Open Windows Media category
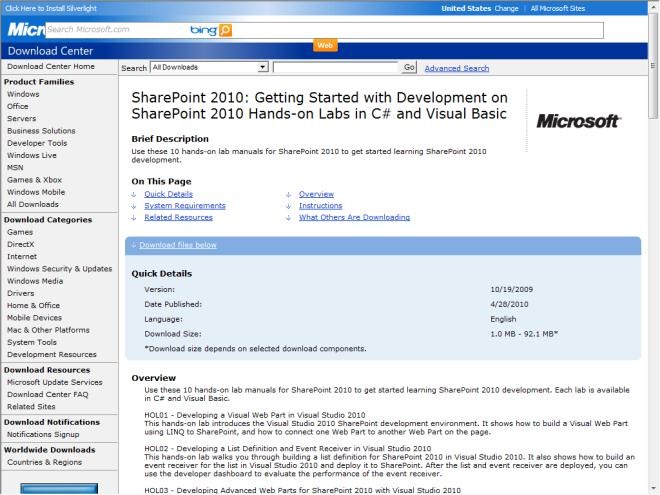 (35, 281)
